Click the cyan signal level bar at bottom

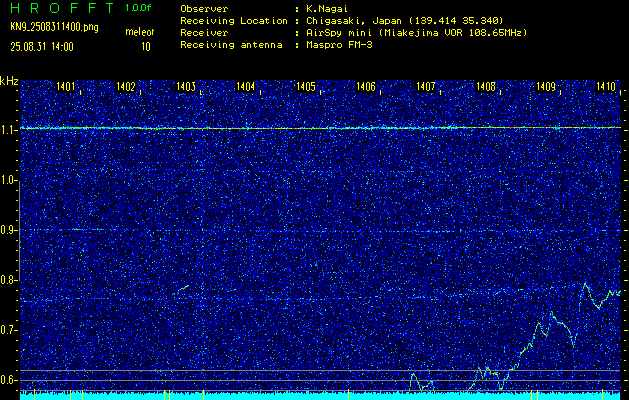[x=321, y=396]
